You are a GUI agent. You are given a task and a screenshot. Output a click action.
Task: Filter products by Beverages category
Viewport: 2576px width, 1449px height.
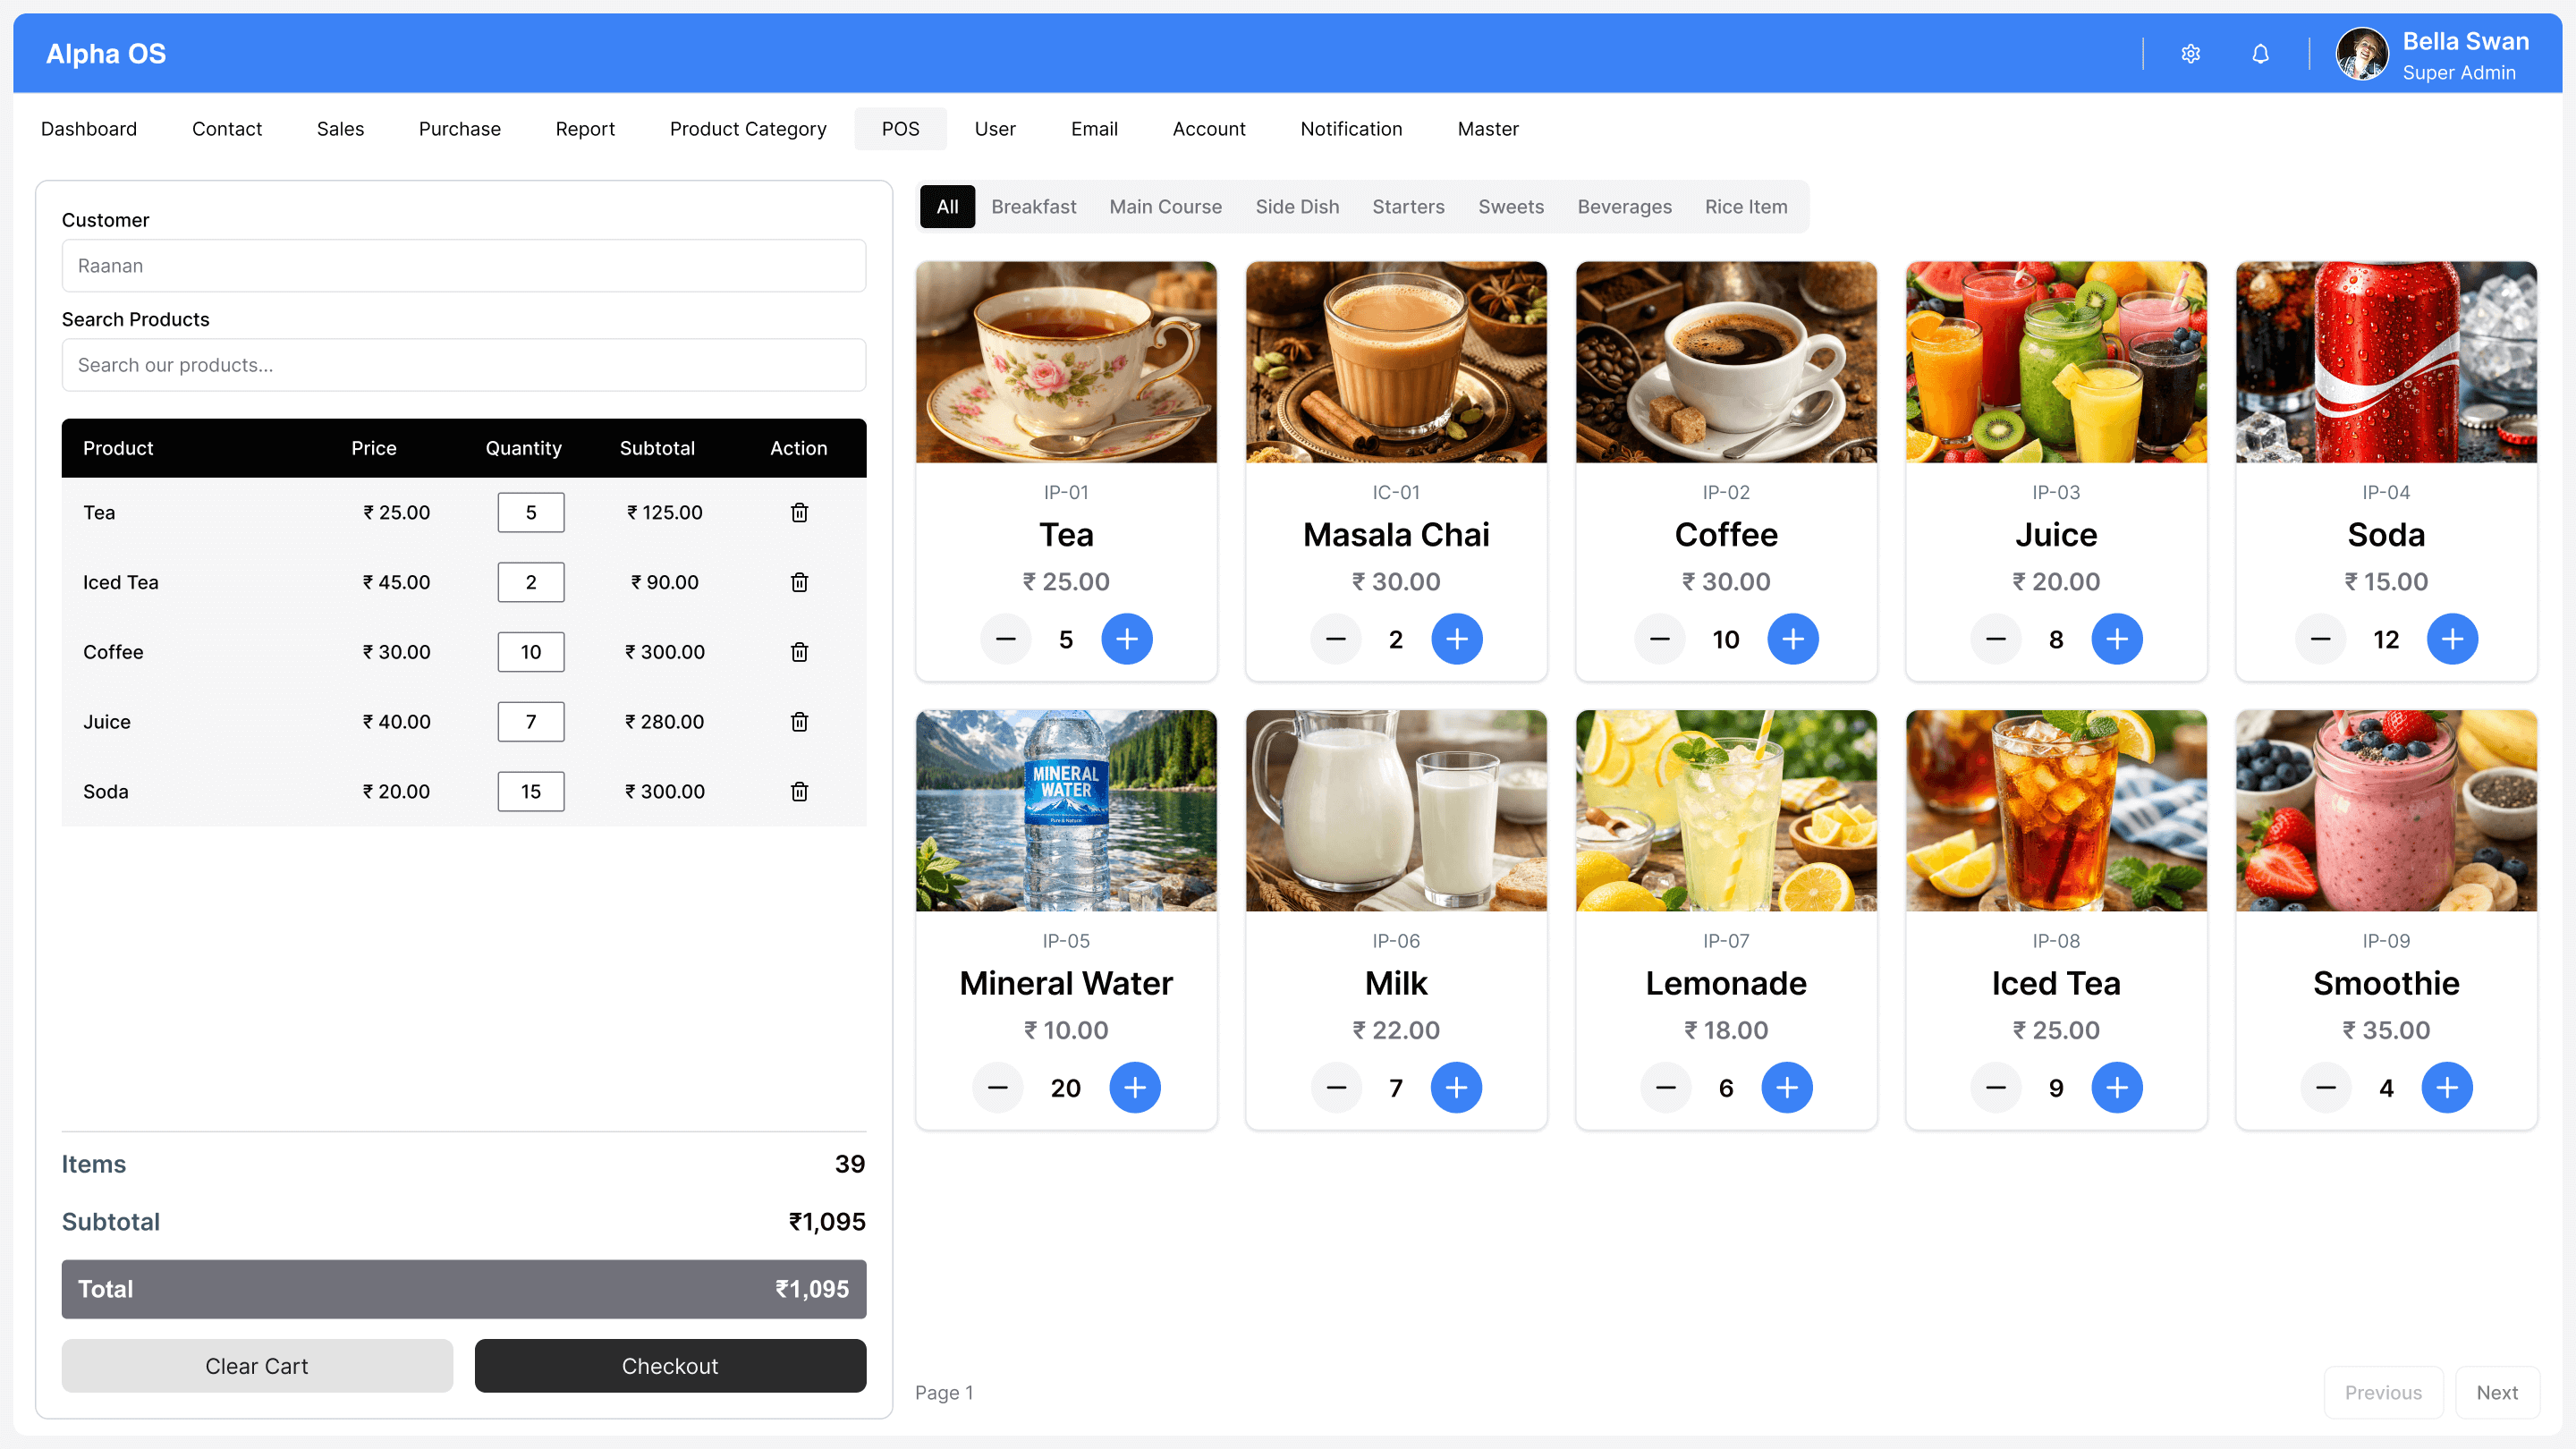[1624, 207]
